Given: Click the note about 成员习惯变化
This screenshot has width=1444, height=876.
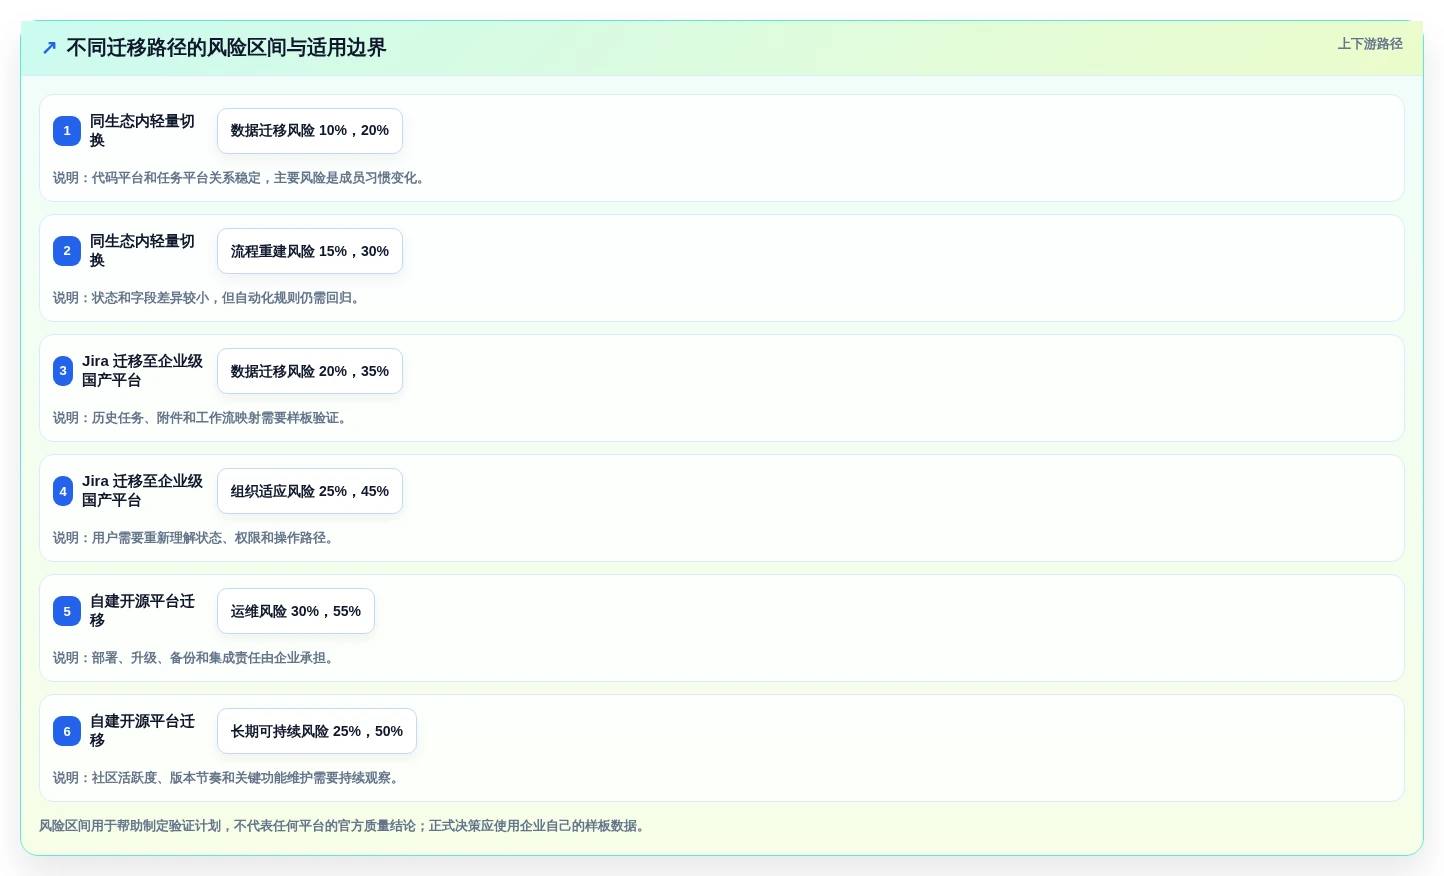Looking at the screenshot, I should [241, 178].
